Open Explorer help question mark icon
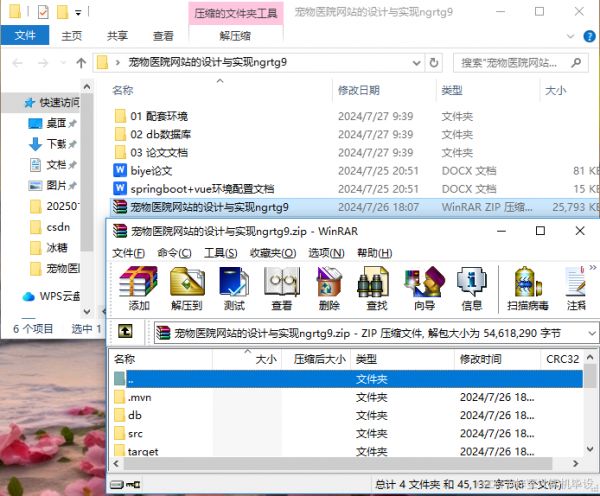 589,36
